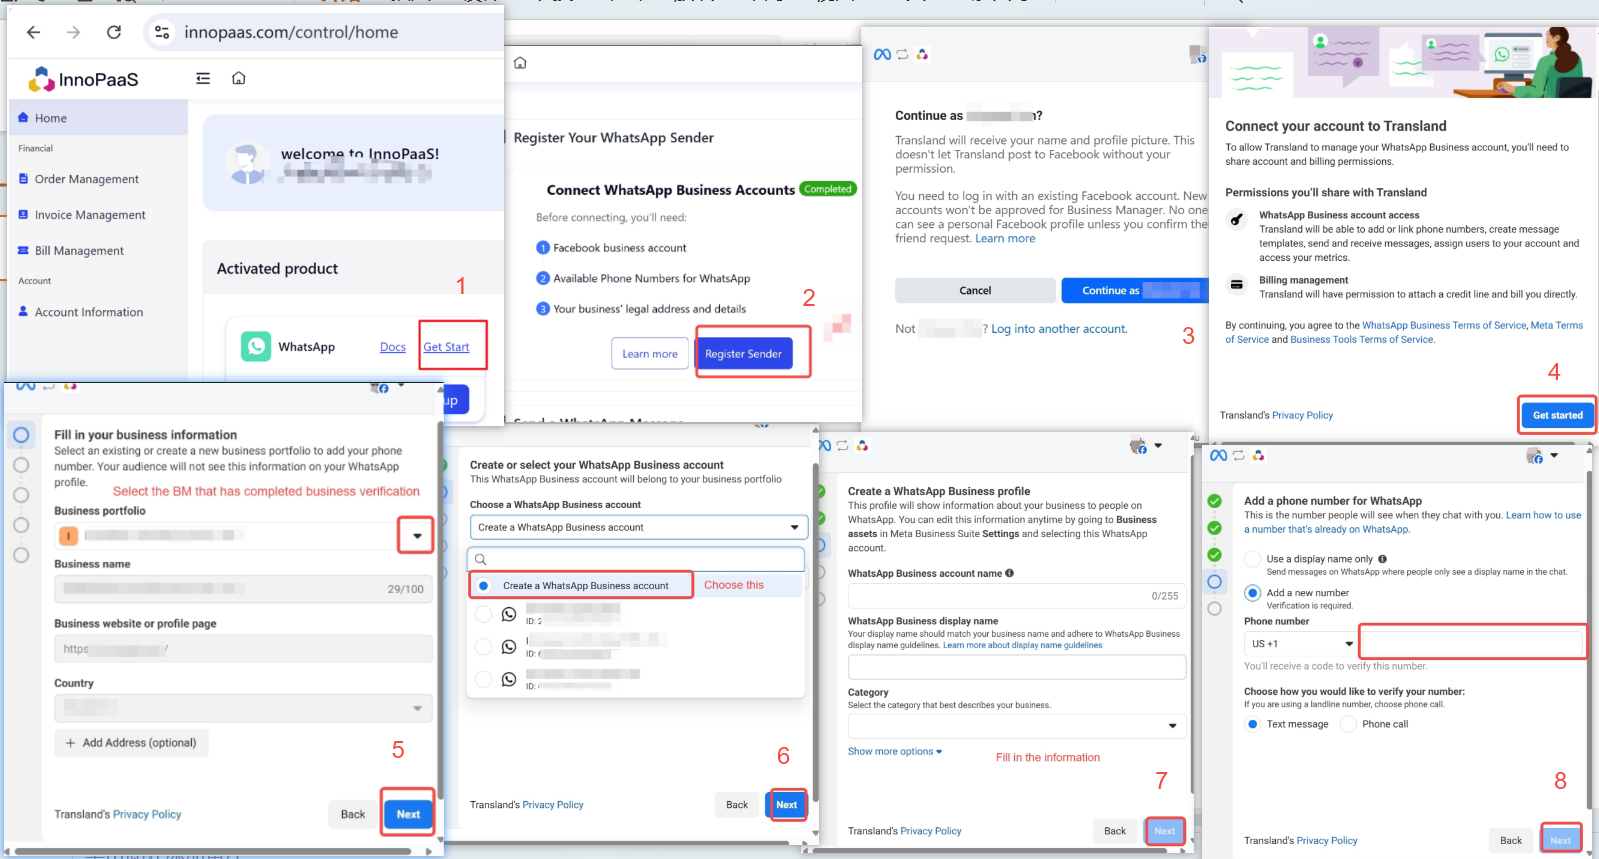This screenshot has width=1599, height=859.
Task: Click the Register Sender button
Action: [x=743, y=354]
